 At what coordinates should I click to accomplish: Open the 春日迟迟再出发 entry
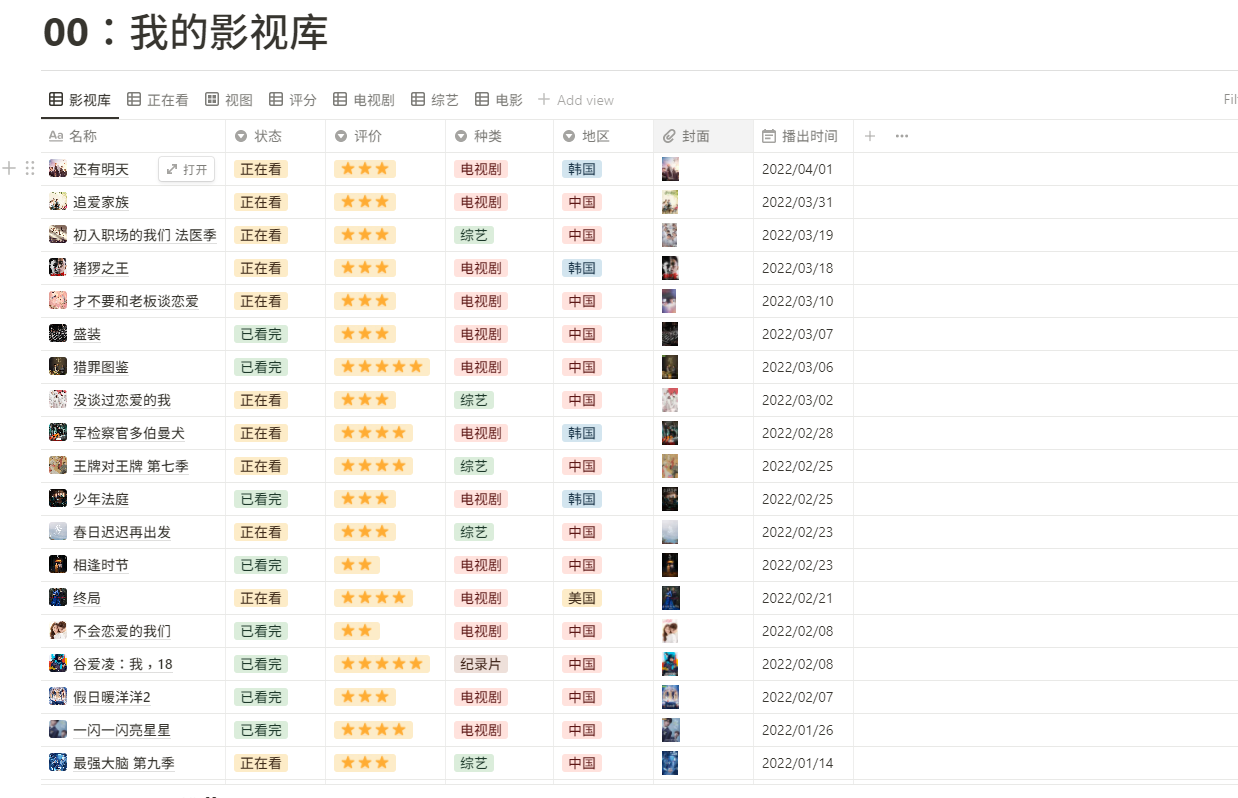[122, 532]
